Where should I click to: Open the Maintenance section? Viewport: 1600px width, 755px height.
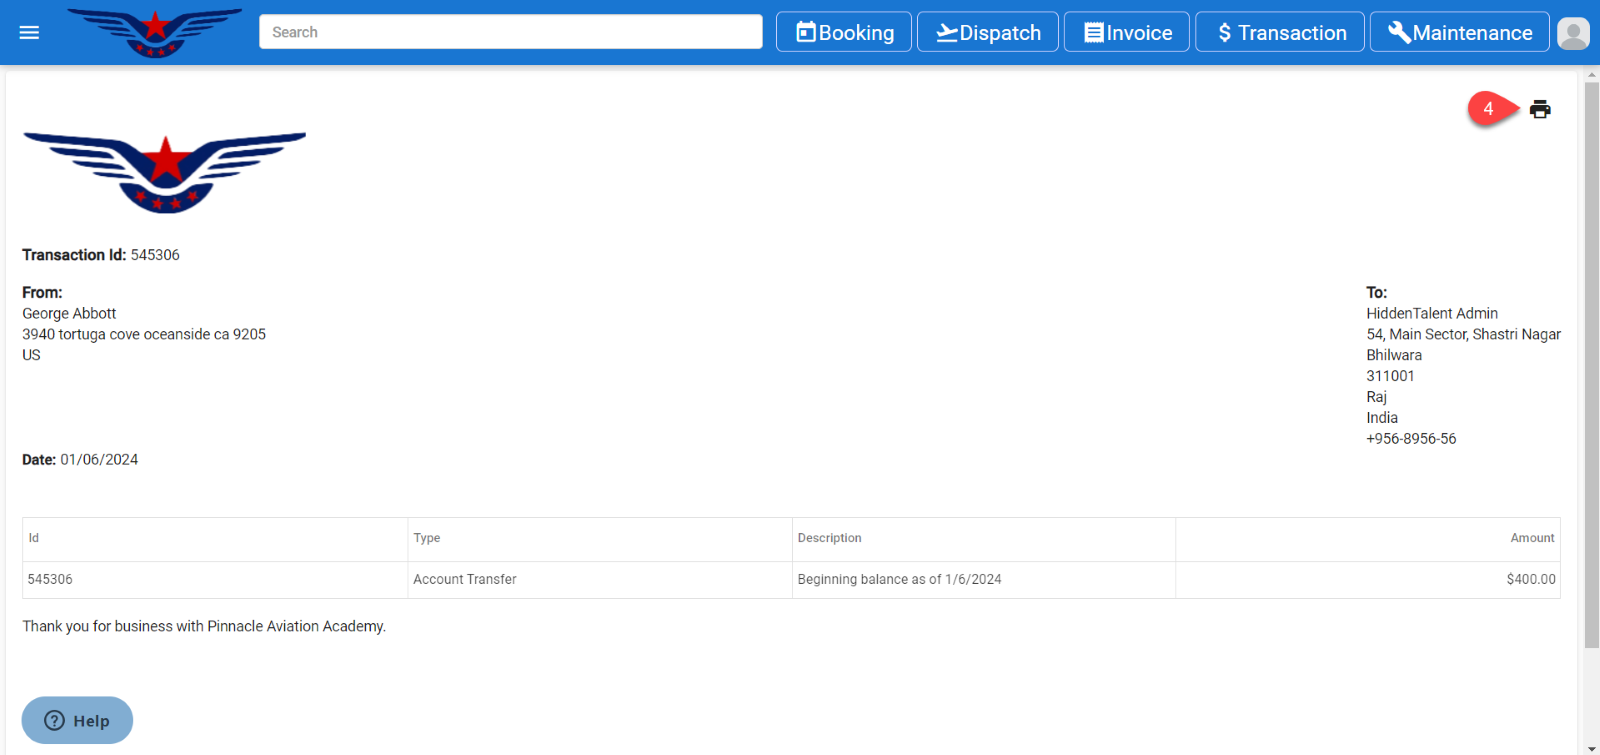coord(1459,32)
